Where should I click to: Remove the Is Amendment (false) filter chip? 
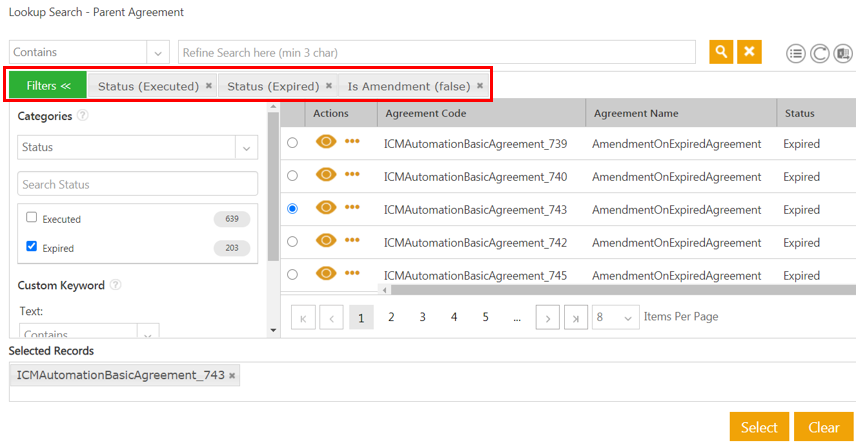(x=480, y=86)
